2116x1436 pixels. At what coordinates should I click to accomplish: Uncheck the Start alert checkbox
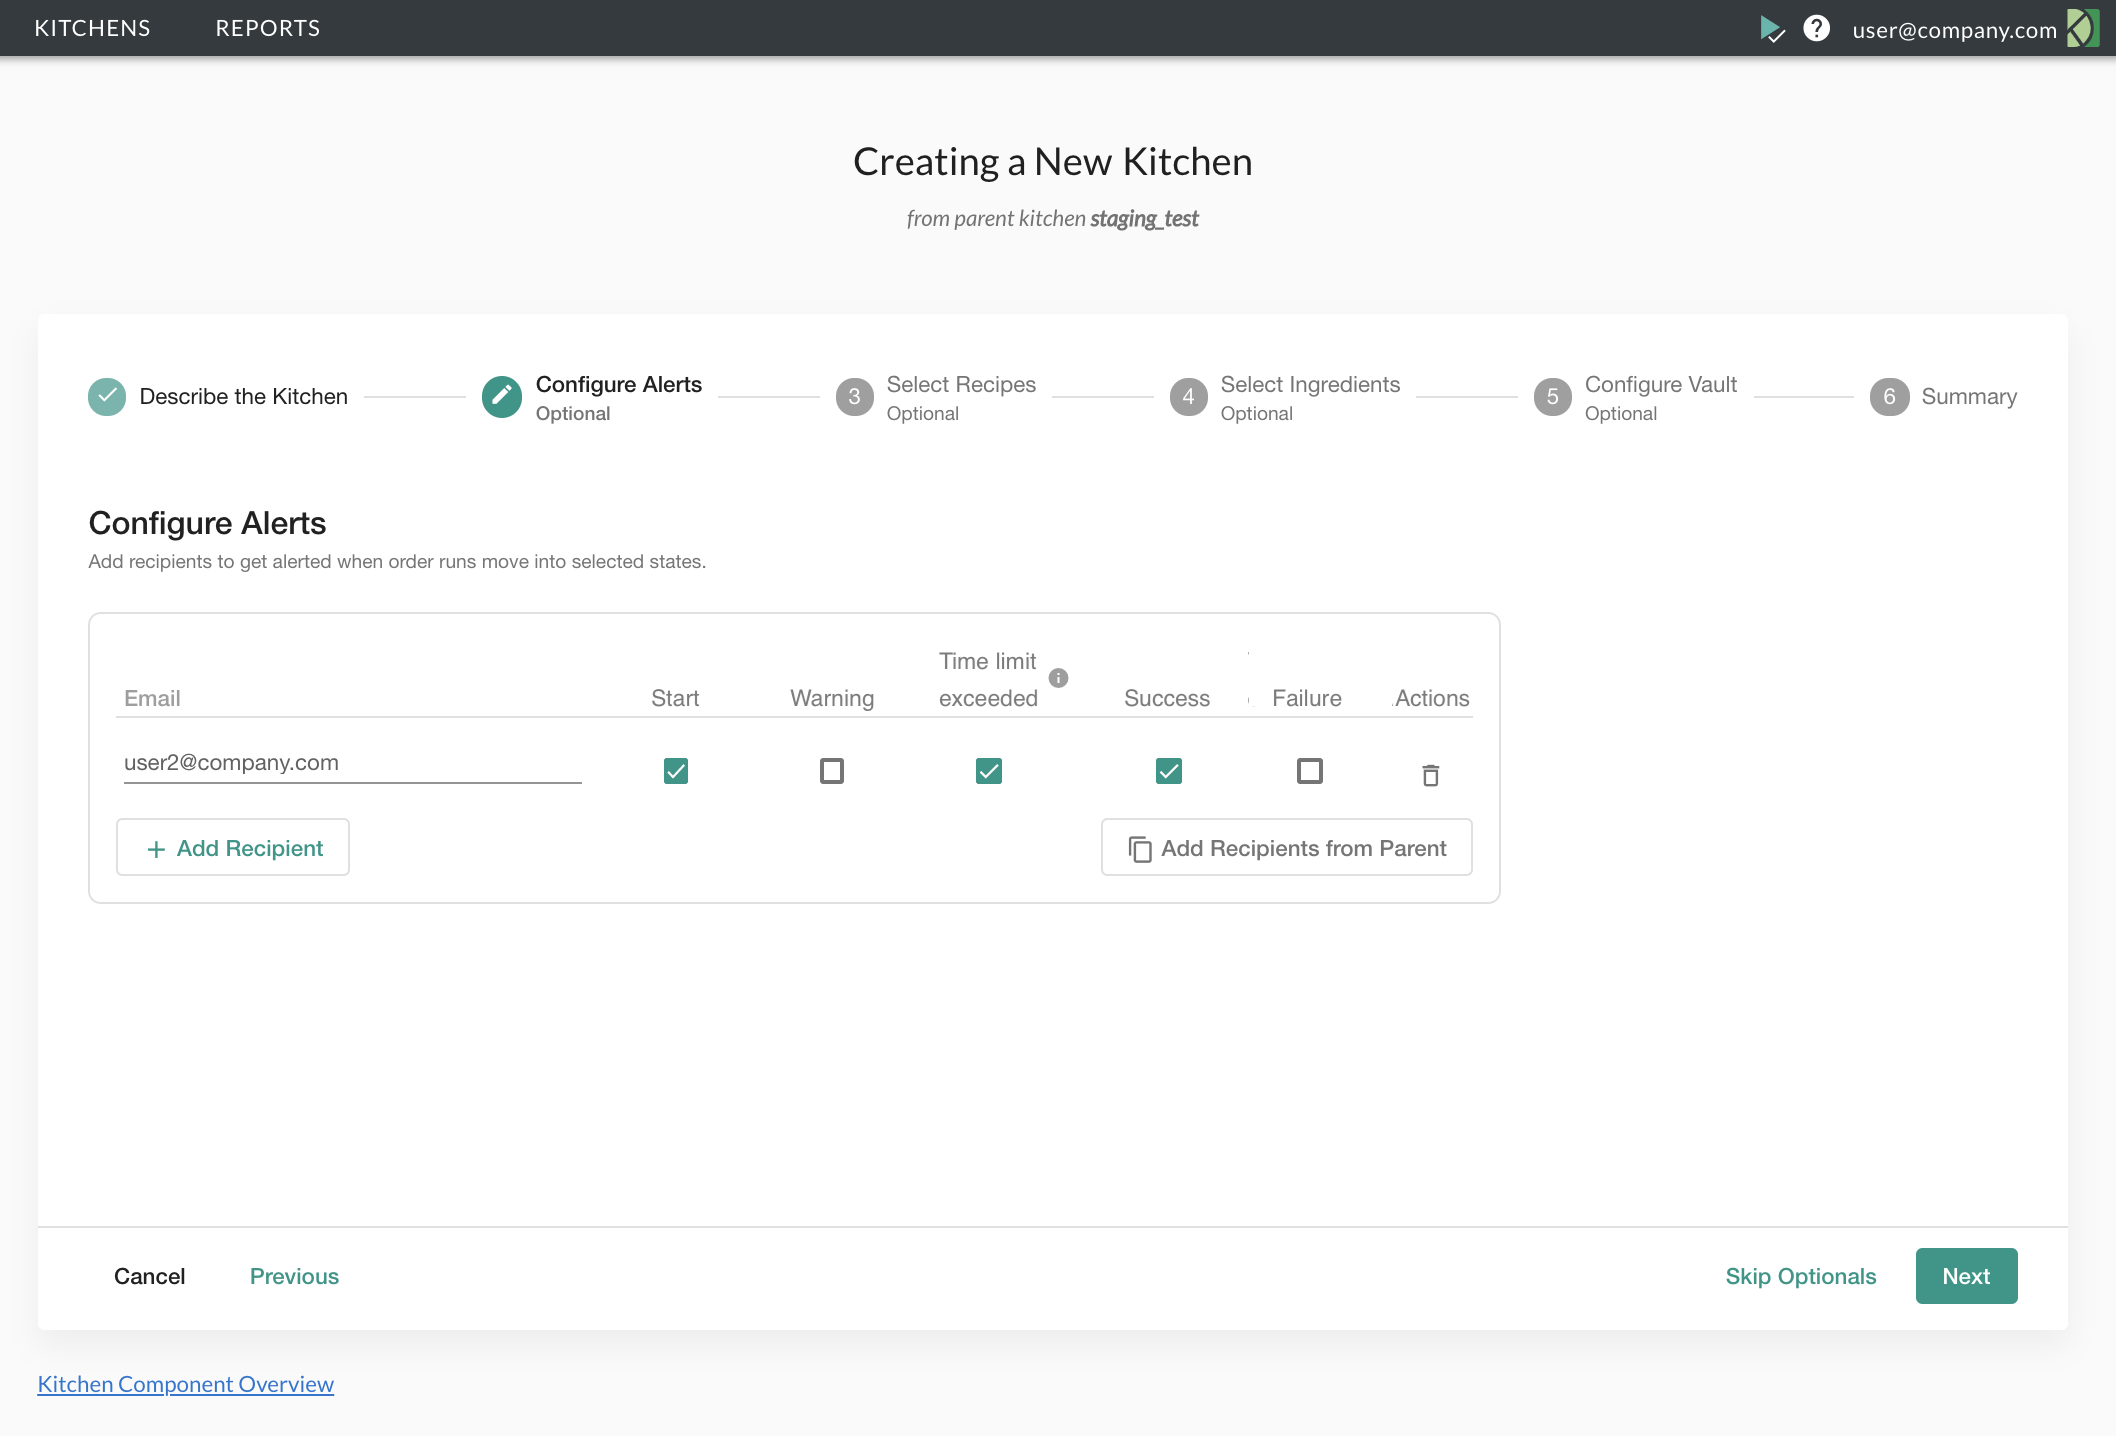[x=676, y=771]
